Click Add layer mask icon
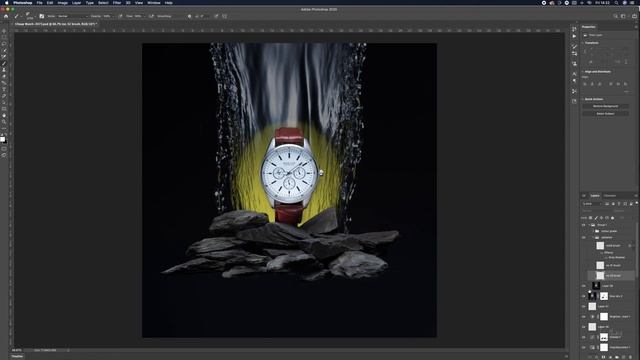Screen dimensions: 640x360 tap(603, 357)
